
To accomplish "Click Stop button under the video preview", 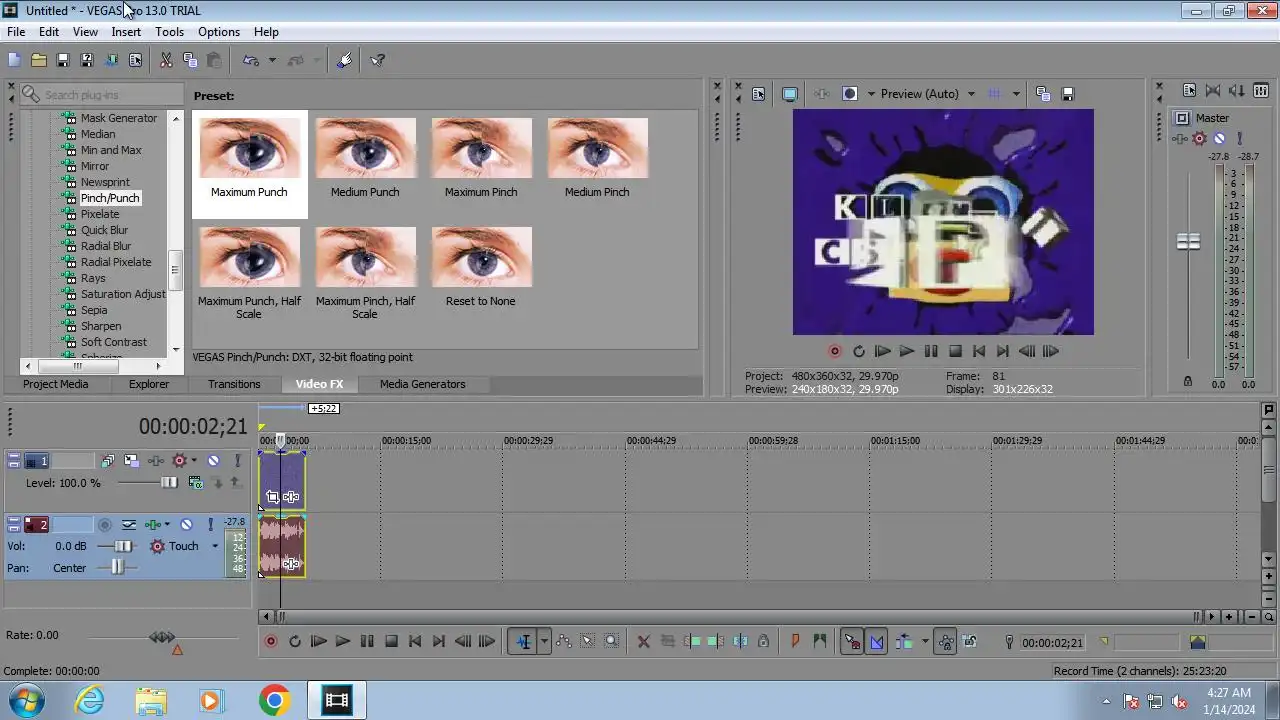I will (x=955, y=351).
